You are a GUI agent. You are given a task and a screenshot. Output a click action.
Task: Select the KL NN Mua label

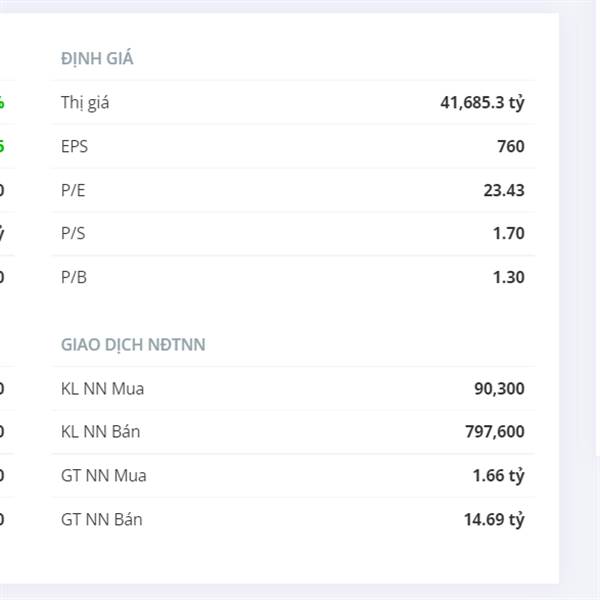pyautogui.click(x=103, y=389)
